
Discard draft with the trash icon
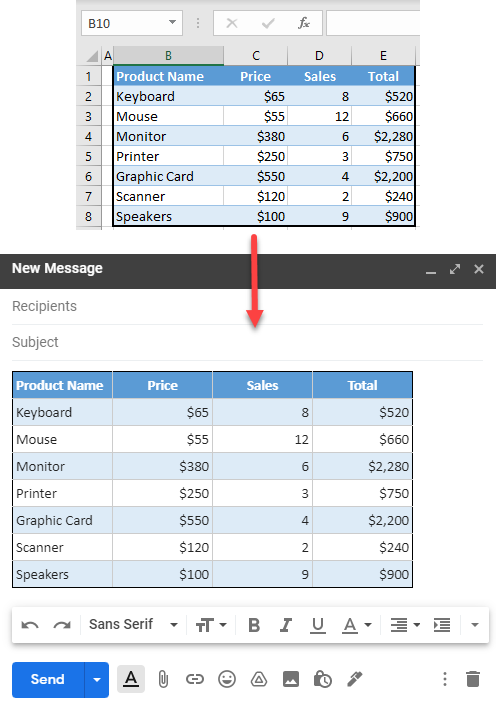click(x=473, y=679)
